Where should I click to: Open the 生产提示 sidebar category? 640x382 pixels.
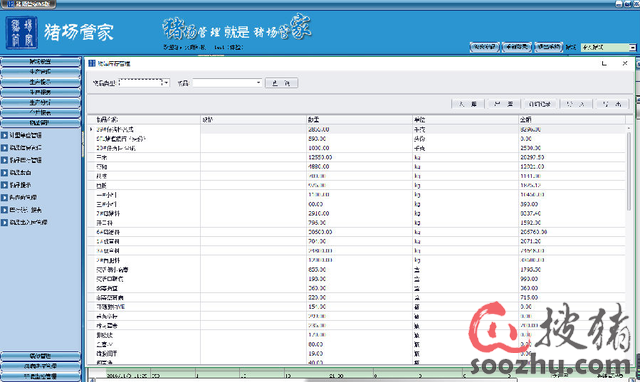click(x=40, y=82)
